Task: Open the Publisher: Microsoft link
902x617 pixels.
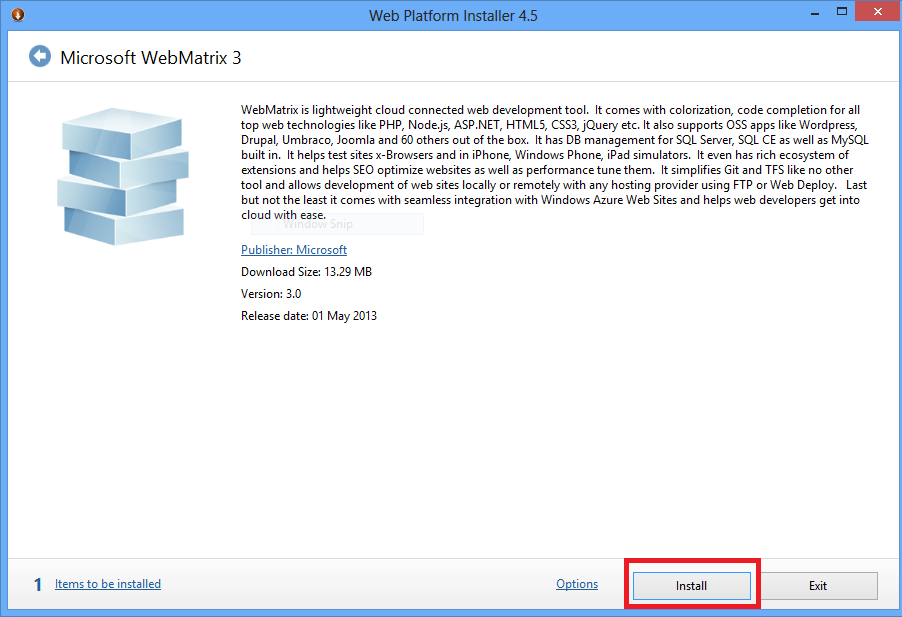Action: click(x=293, y=250)
